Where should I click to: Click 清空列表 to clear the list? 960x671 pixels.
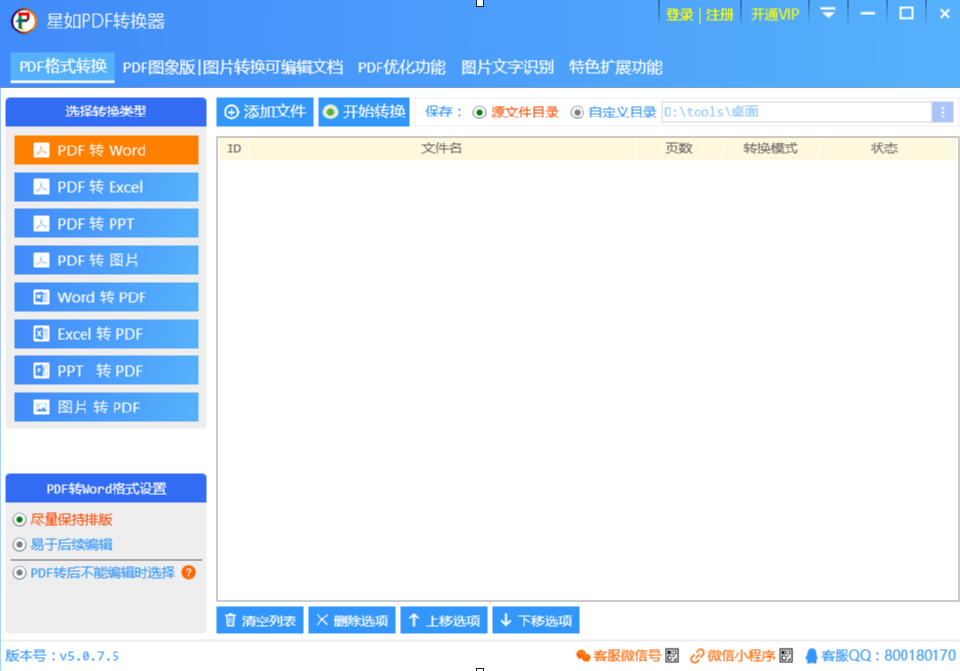[260, 620]
